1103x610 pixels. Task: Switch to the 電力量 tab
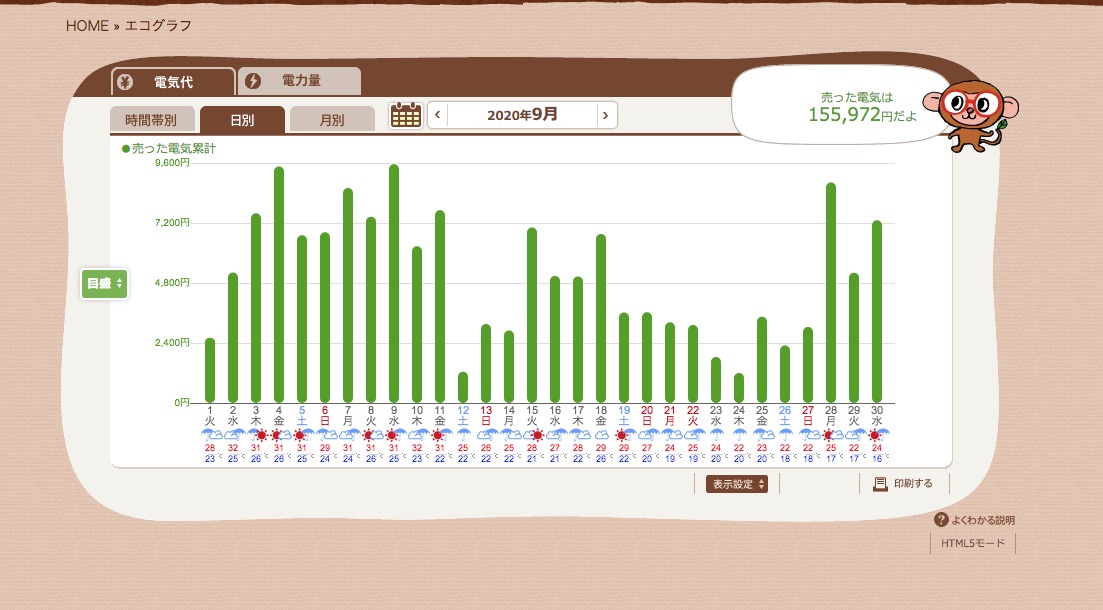pyautogui.click(x=300, y=81)
